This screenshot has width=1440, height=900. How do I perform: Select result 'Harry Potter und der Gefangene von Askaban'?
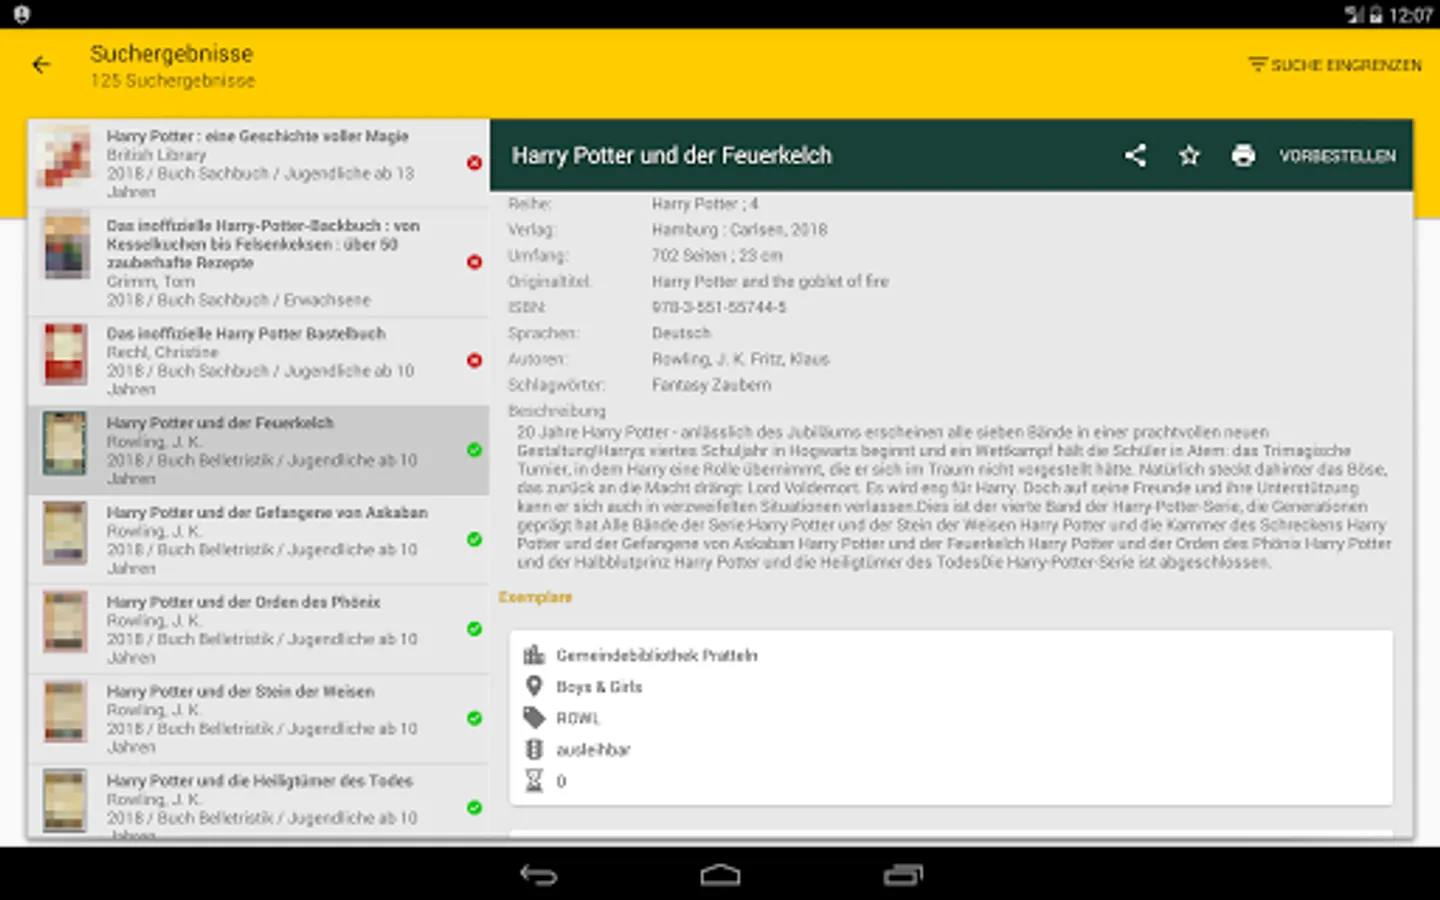click(258, 539)
